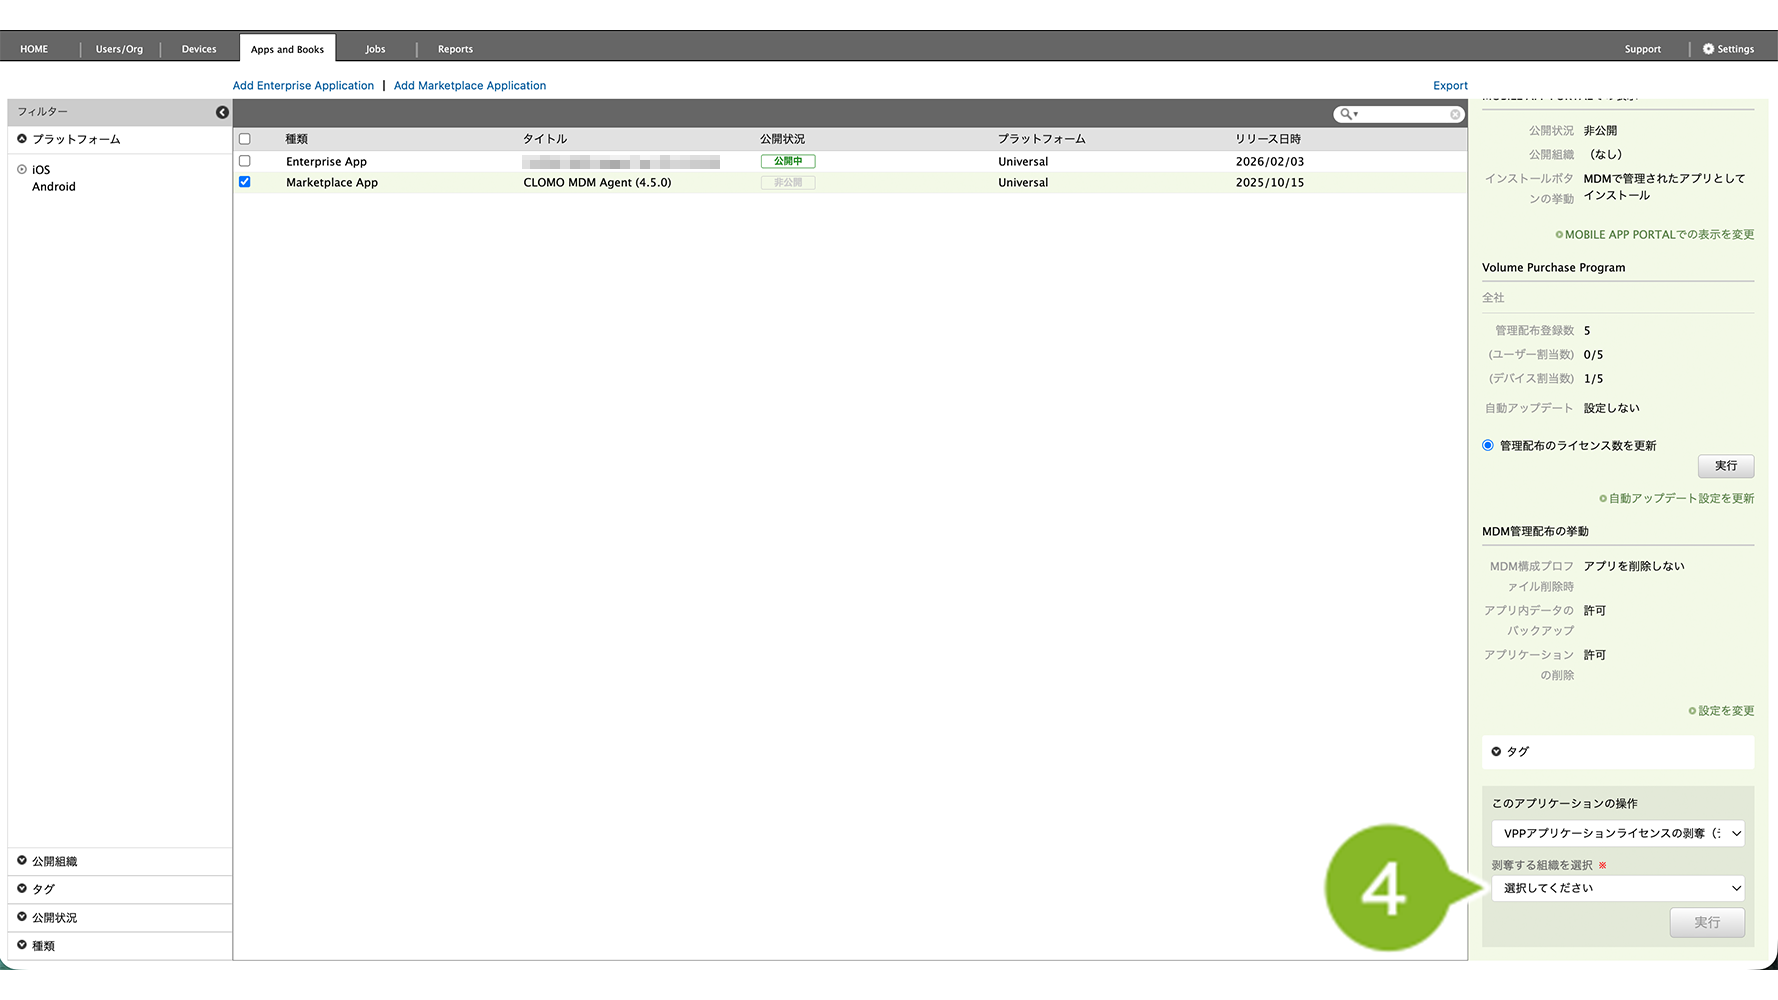1778x1000 pixels.
Task: Click the search magnifier icon
Action: tap(1346, 114)
